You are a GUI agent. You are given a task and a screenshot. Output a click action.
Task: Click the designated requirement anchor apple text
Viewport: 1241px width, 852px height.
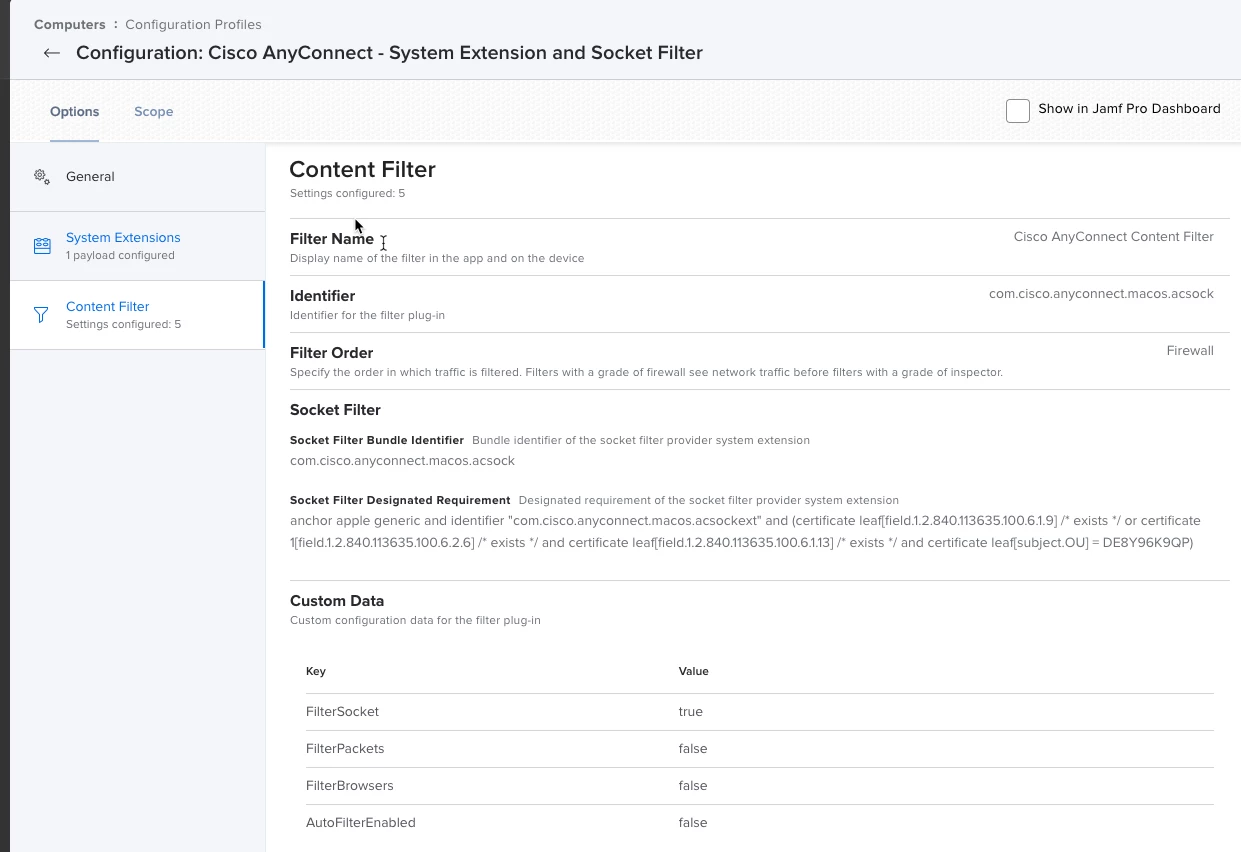pyautogui.click(x=745, y=532)
